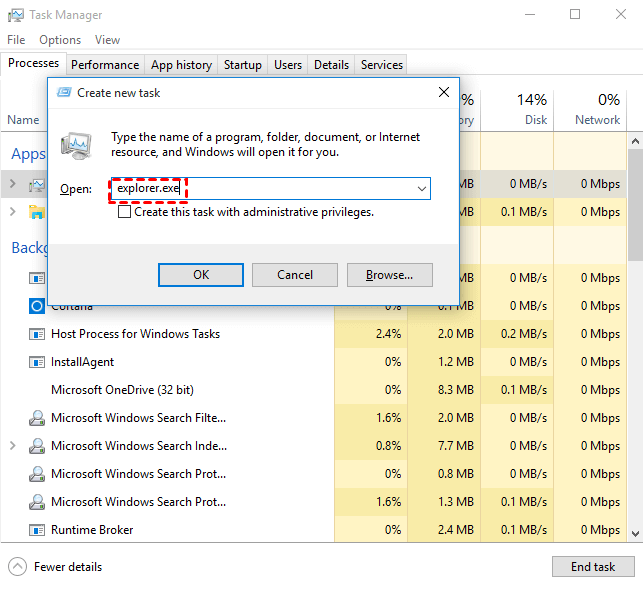Viewport: 643px width, 591px height.
Task: Click the Browse... button
Action: point(390,275)
